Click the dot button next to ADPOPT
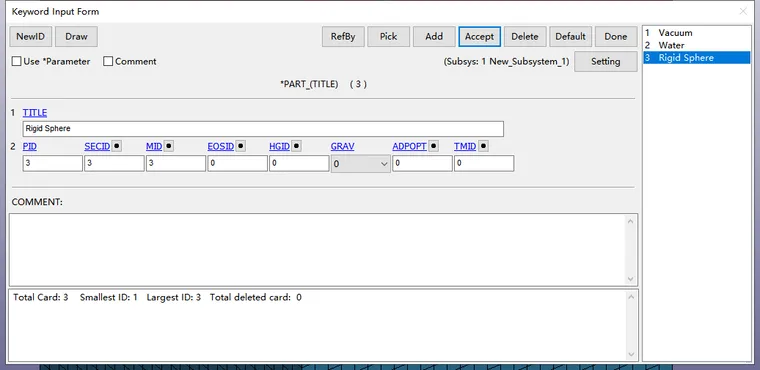 click(433, 146)
